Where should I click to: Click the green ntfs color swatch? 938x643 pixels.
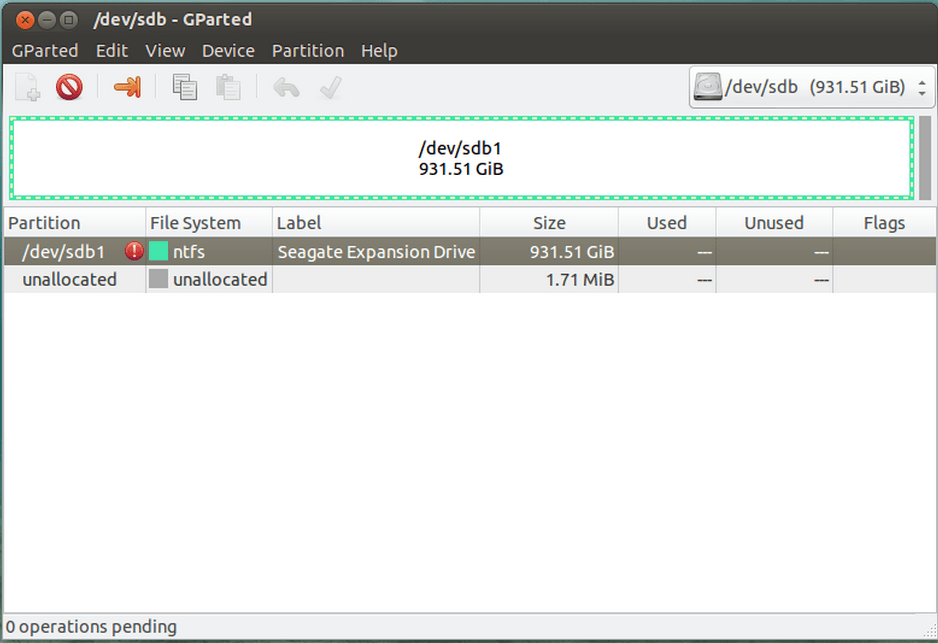tap(158, 252)
